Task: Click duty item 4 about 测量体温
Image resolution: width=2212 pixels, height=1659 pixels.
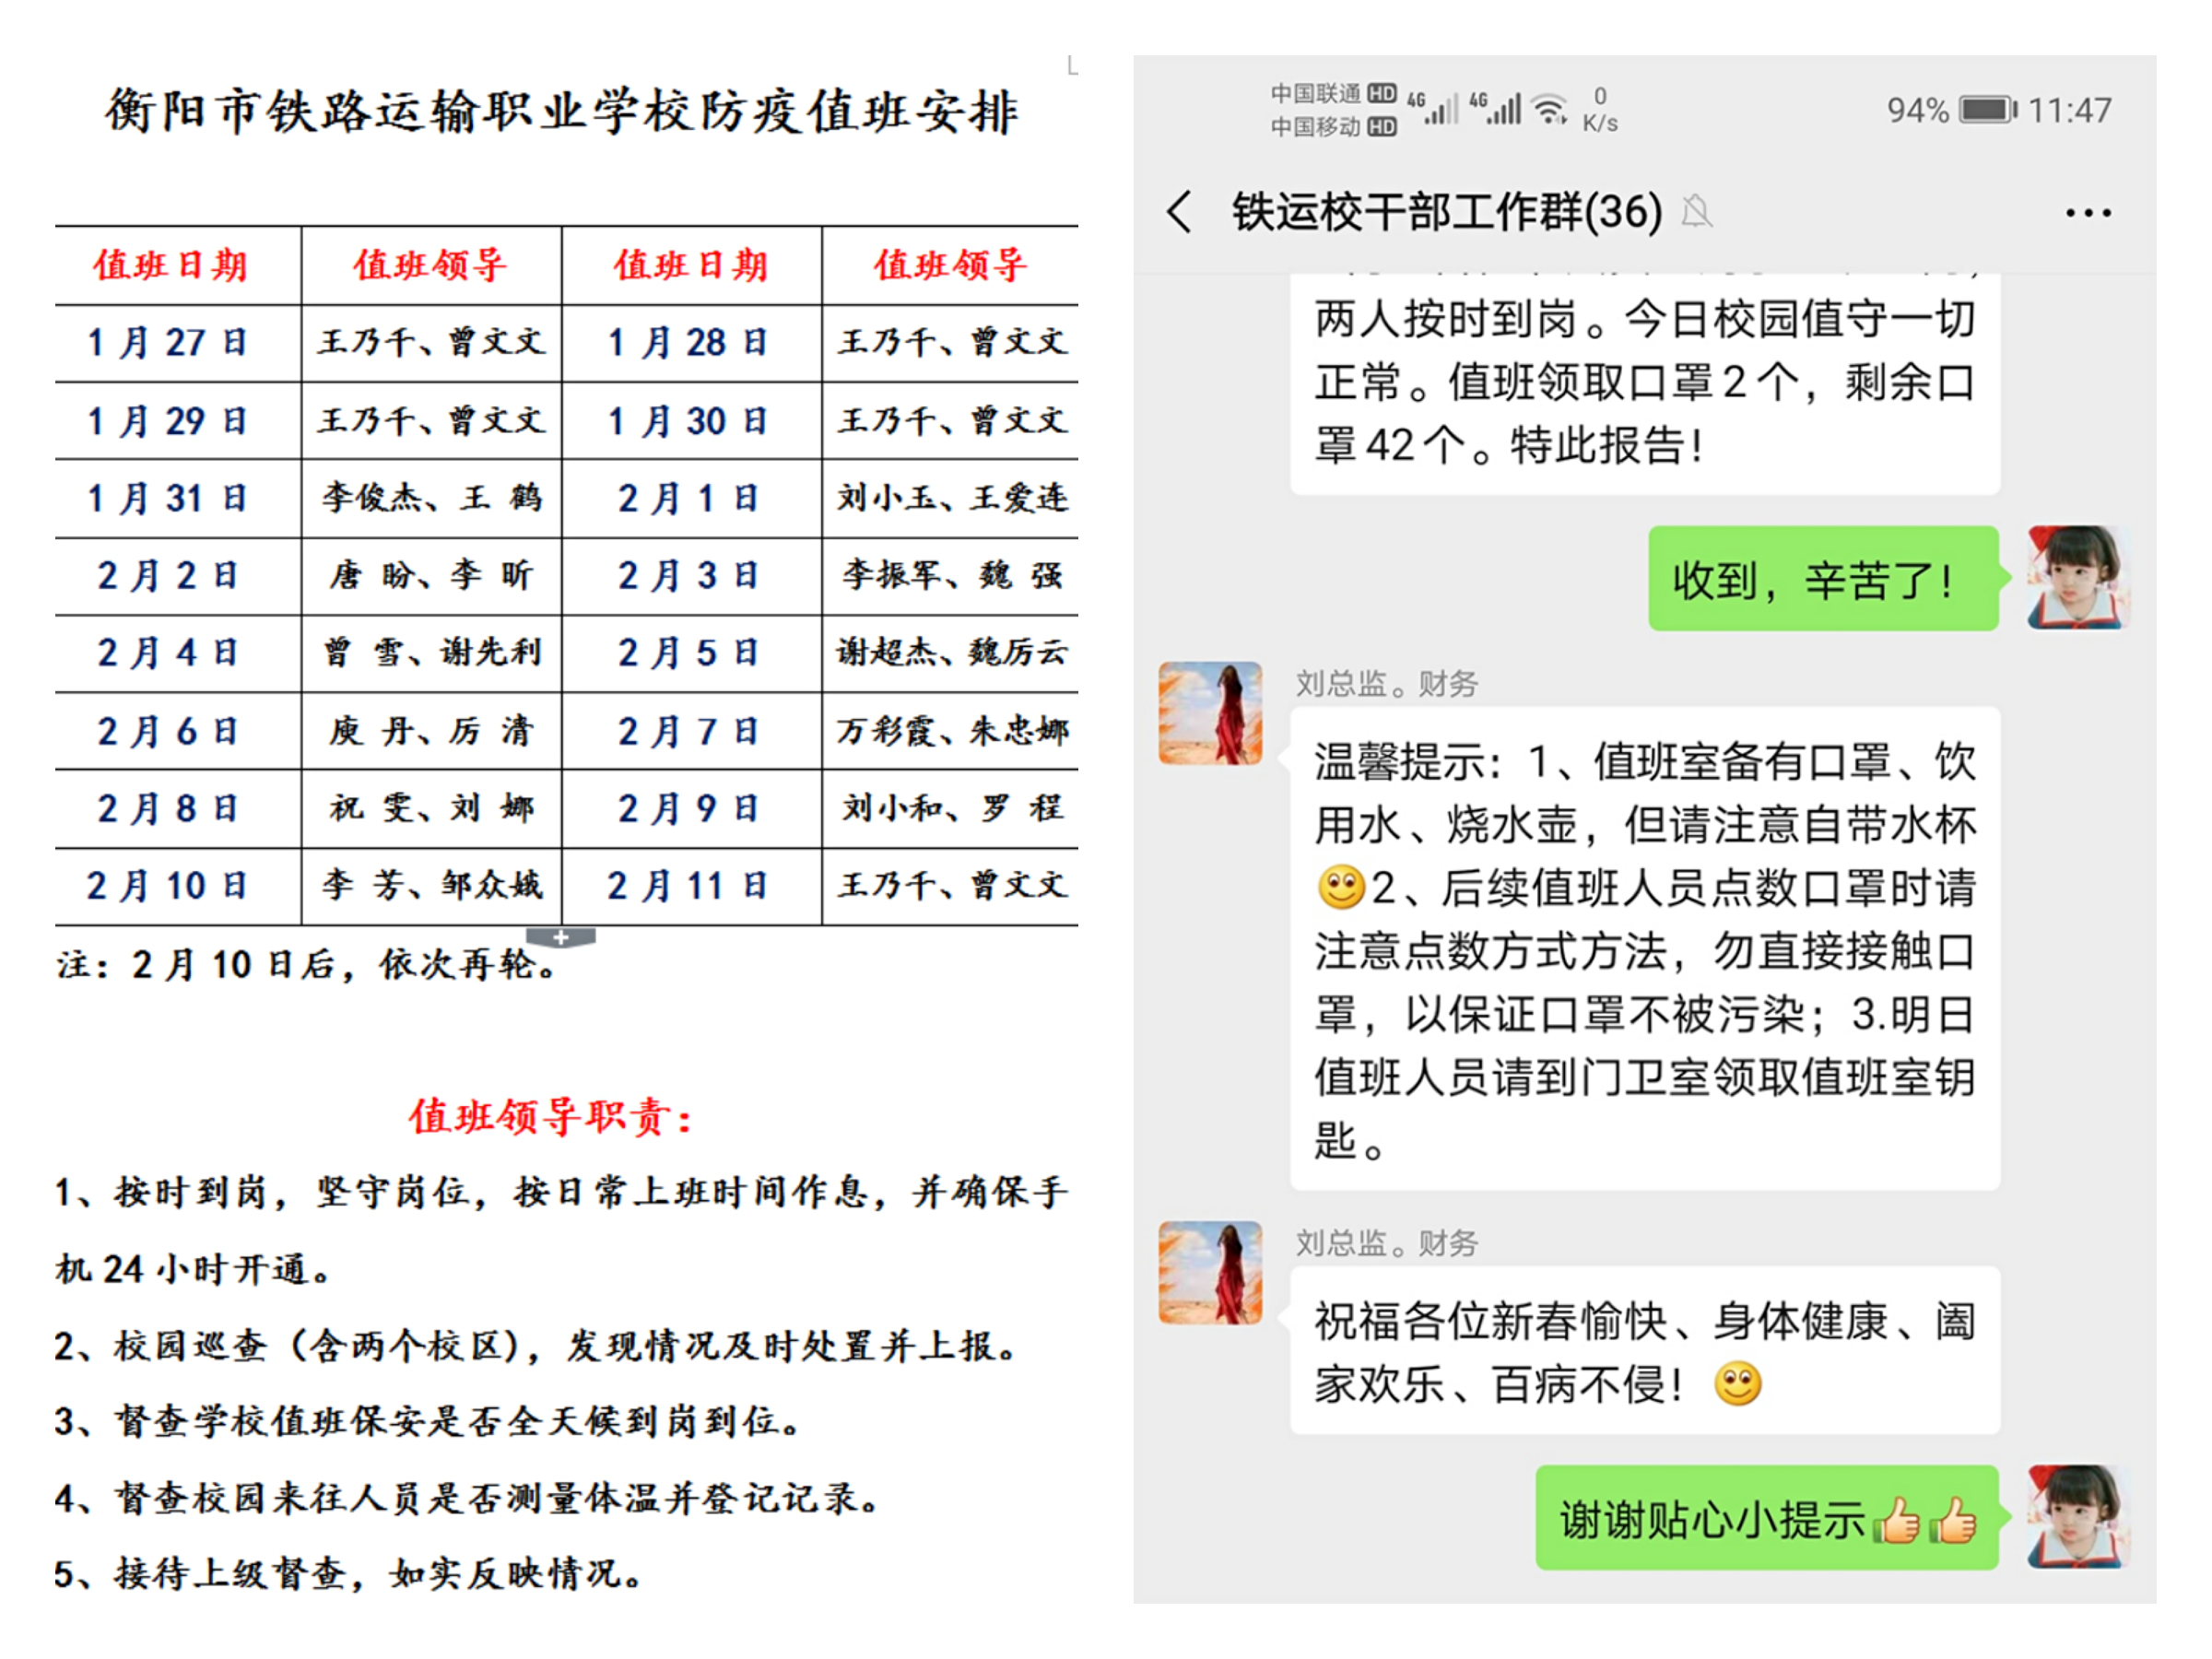Action: click(467, 1498)
